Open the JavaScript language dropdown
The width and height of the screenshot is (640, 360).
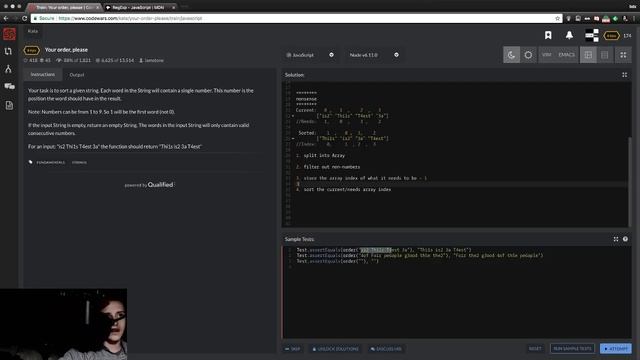[x=310, y=55]
